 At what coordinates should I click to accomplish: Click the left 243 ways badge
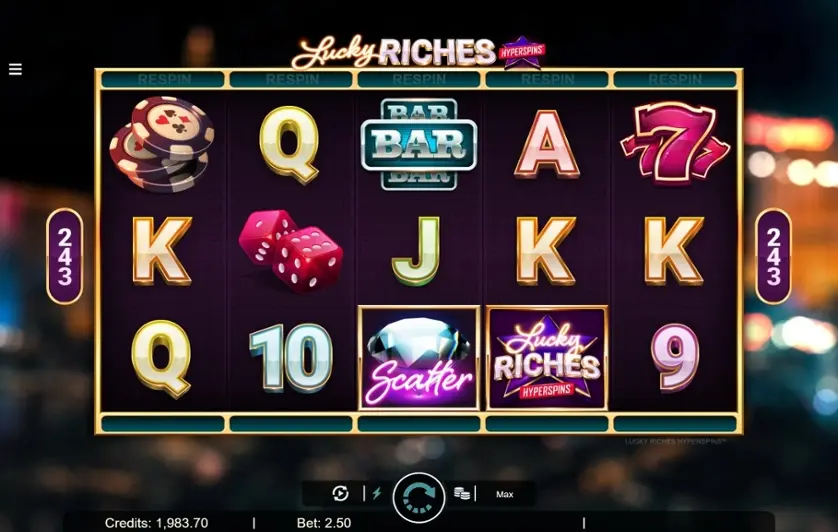(x=65, y=257)
